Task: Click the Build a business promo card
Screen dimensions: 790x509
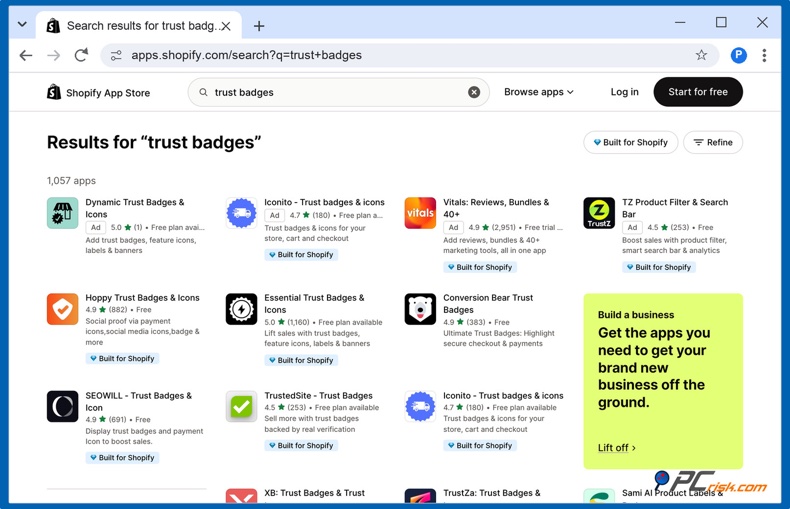Action: pos(663,381)
